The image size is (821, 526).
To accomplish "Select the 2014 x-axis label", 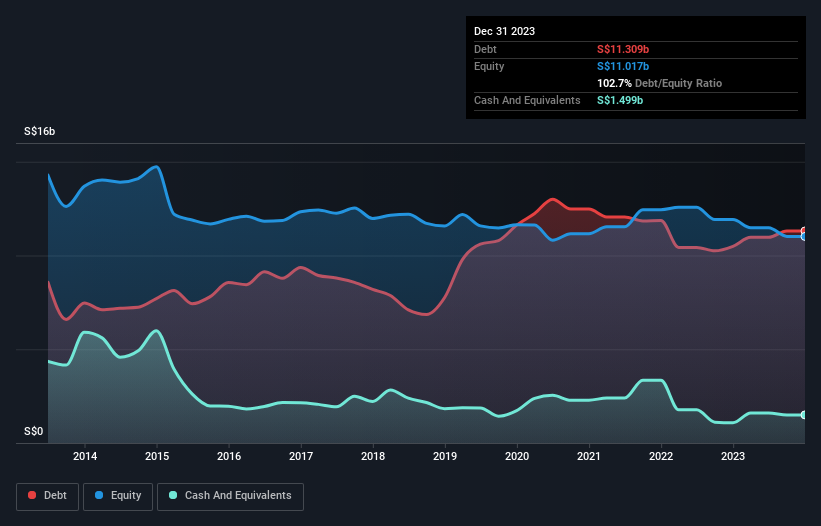I will 85,456.
